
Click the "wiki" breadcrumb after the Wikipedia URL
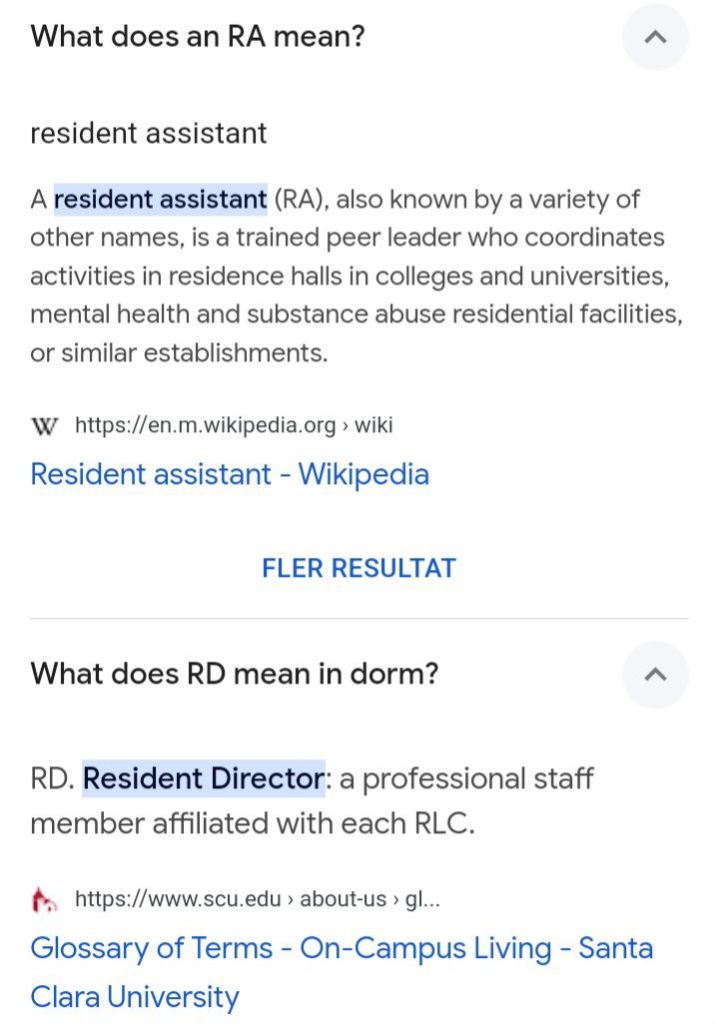pyautogui.click(x=374, y=426)
